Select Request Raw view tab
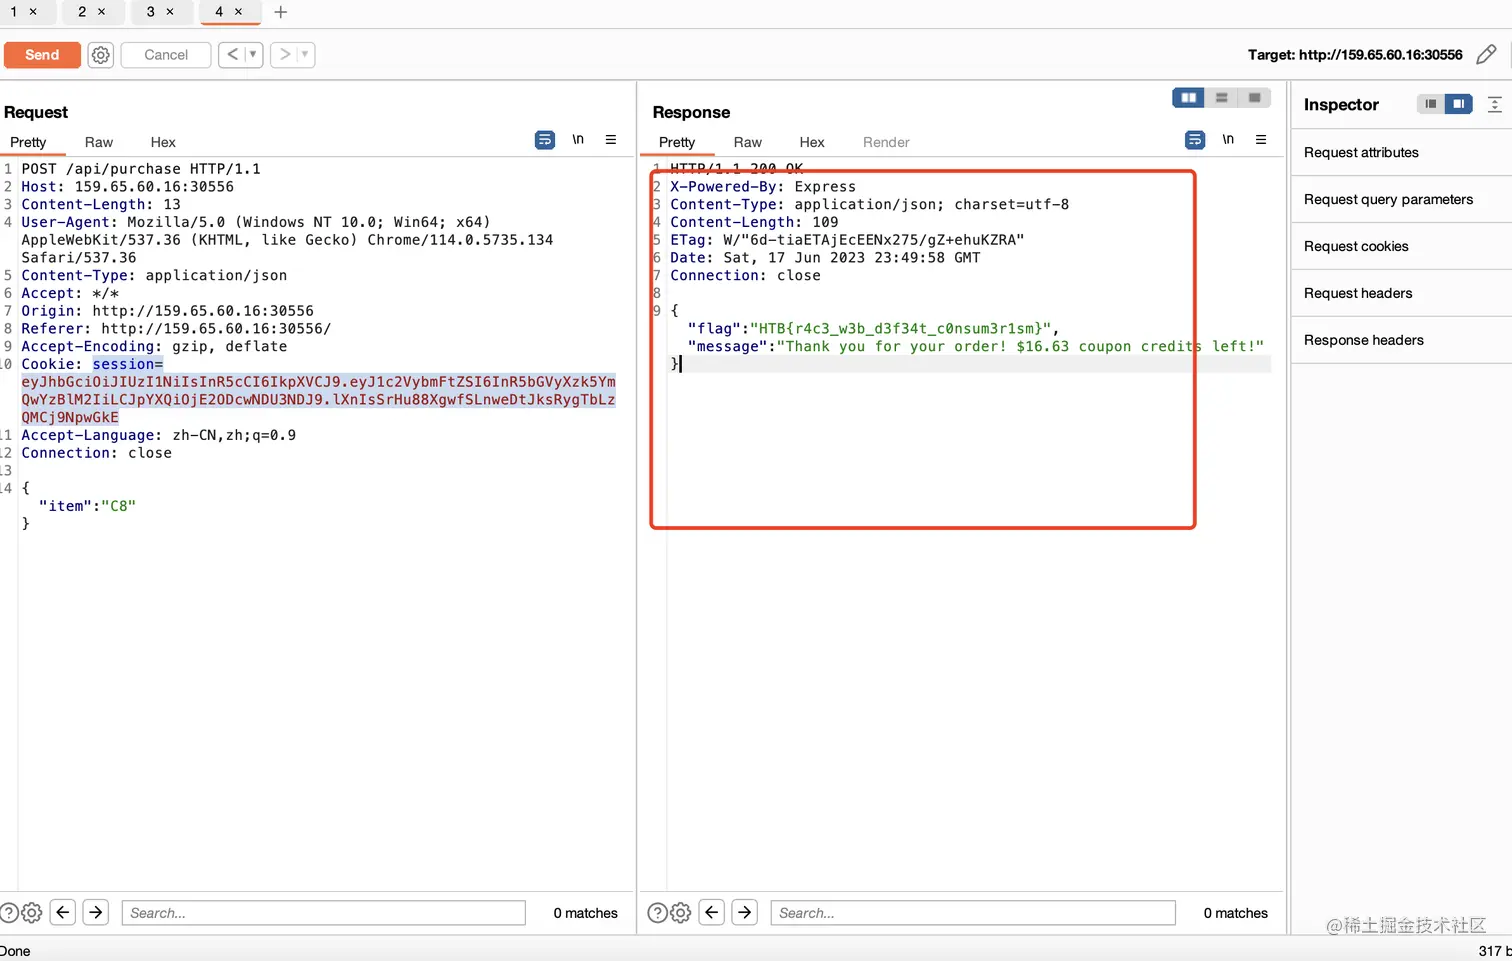Viewport: 1512px width, 961px height. [99, 142]
